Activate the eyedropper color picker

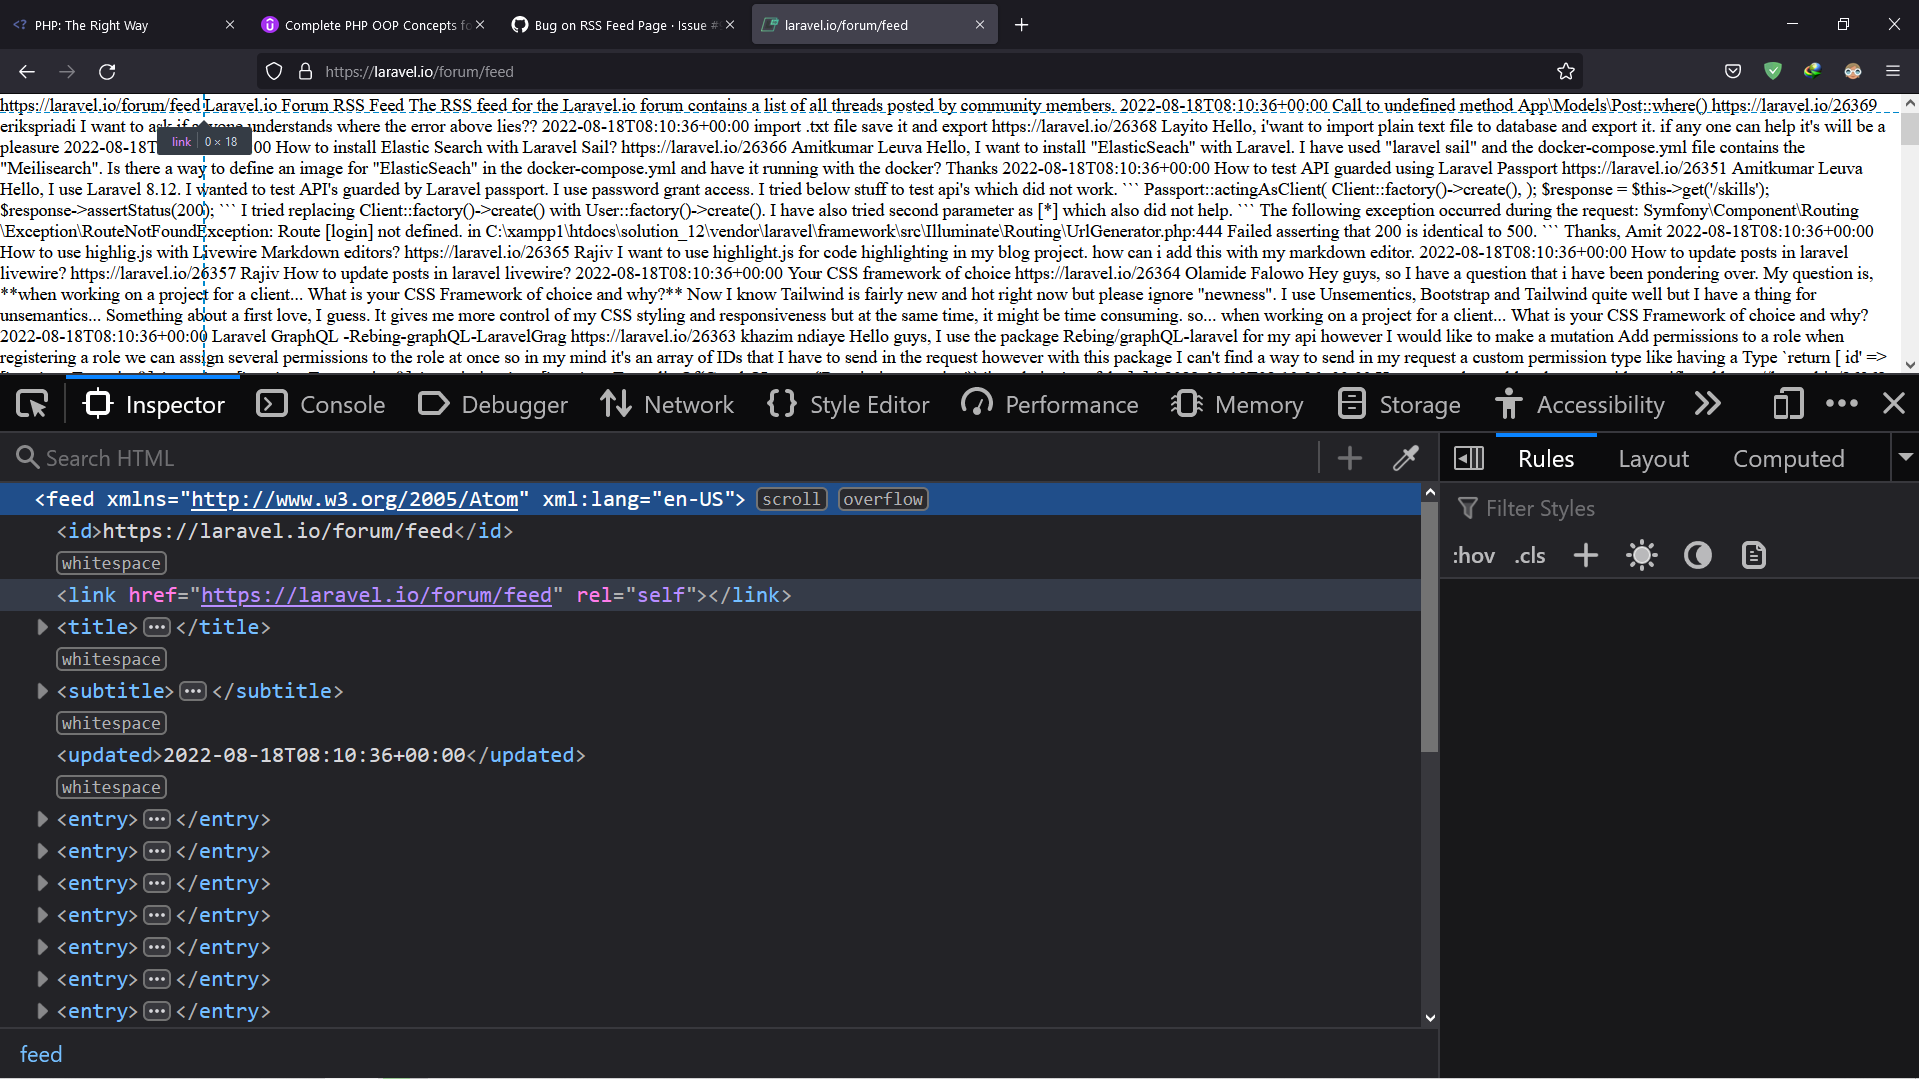pyautogui.click(x=1406, y=458)
